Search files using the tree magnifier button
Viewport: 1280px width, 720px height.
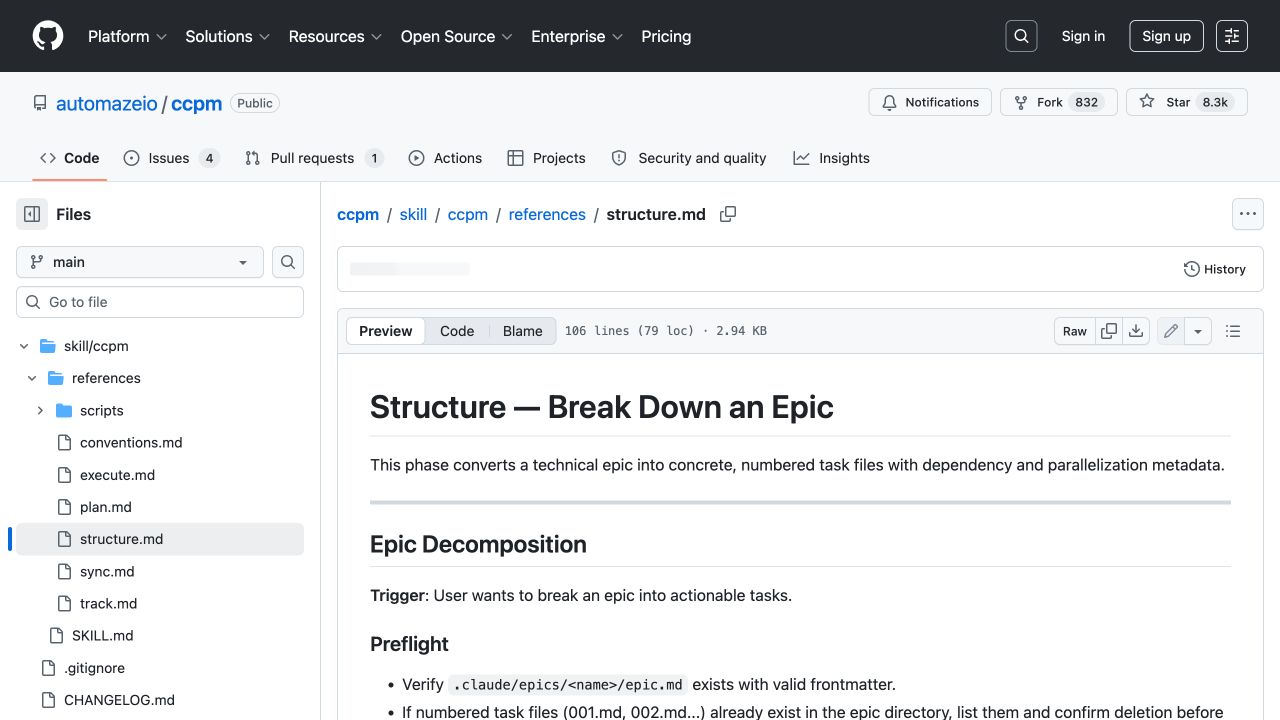point(288,262)
